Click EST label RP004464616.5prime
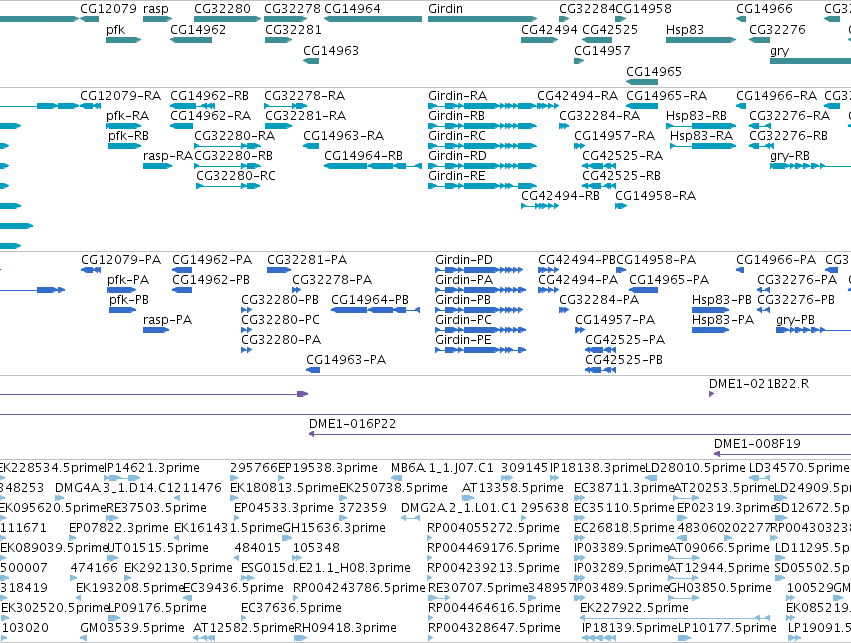The height and width of the screenshot is (643, 851). click(494, 607)
